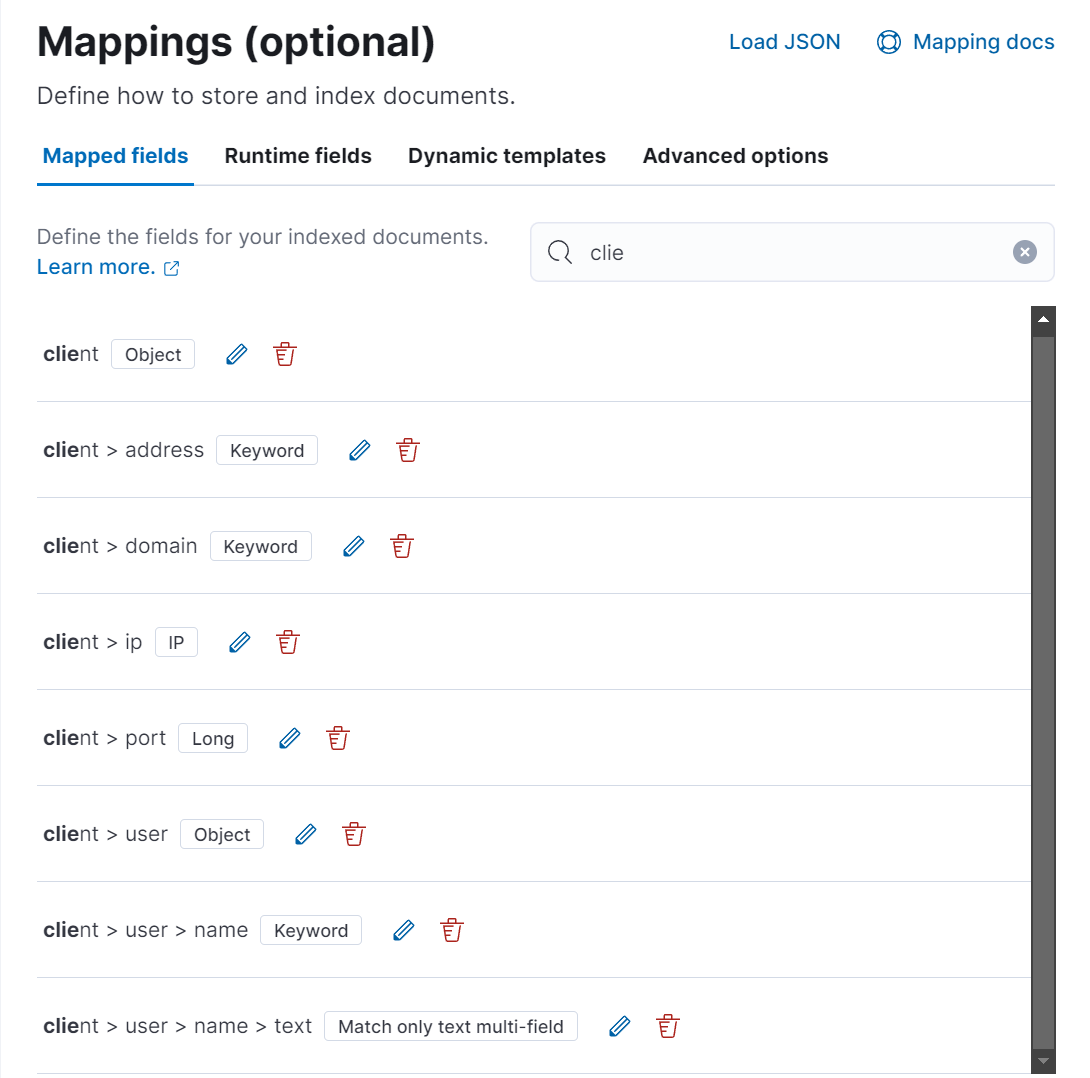Open Load JSON
The width and height of the screenshot is (1090, 1078).
click(x=784, y=42)
